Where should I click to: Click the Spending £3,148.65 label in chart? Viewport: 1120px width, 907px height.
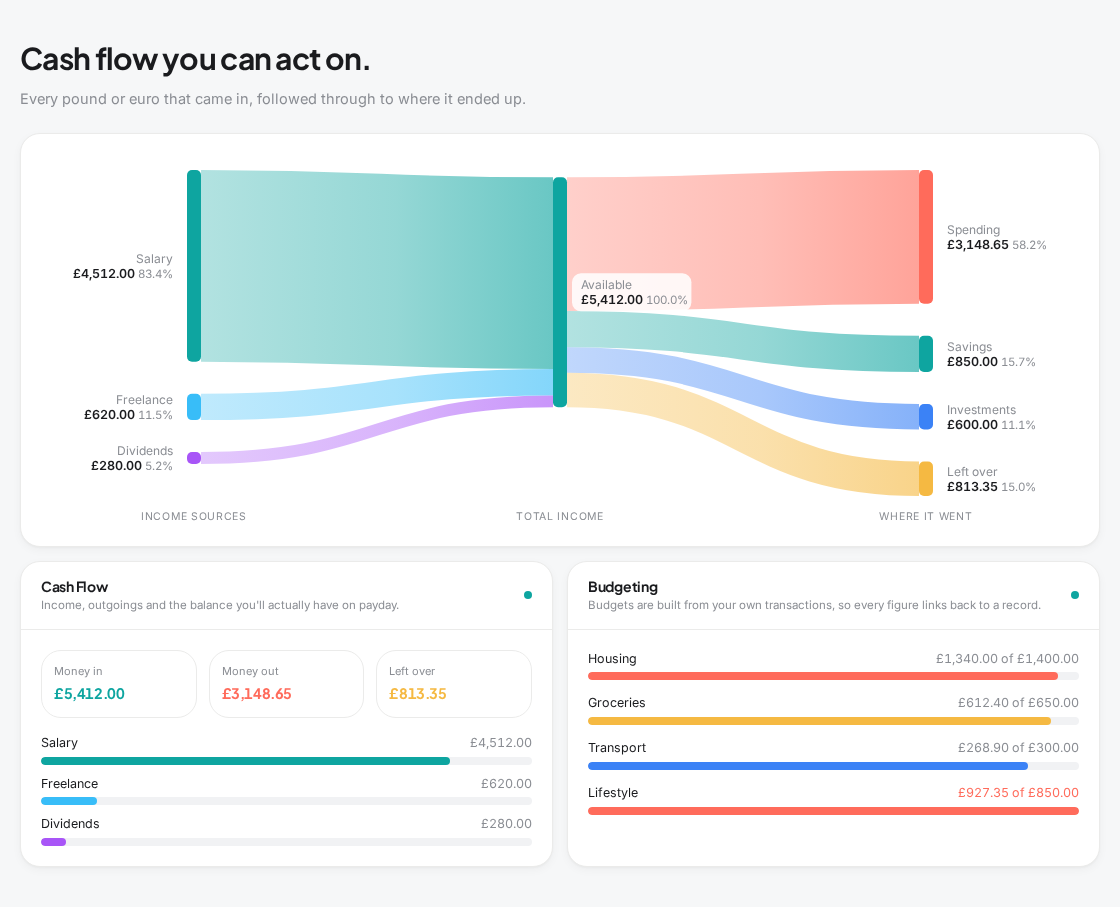[996, 237]
